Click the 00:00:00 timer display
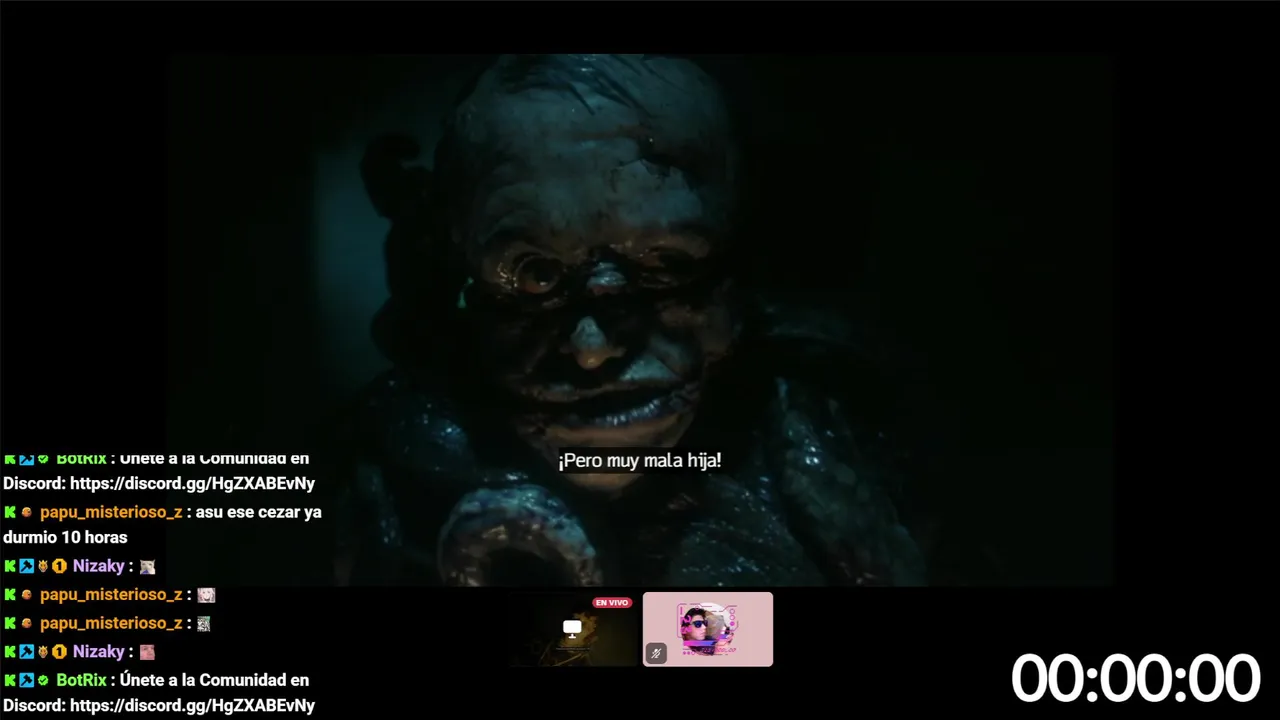Viewport: 1280px width, 720px height. [x=1135, y=678]
